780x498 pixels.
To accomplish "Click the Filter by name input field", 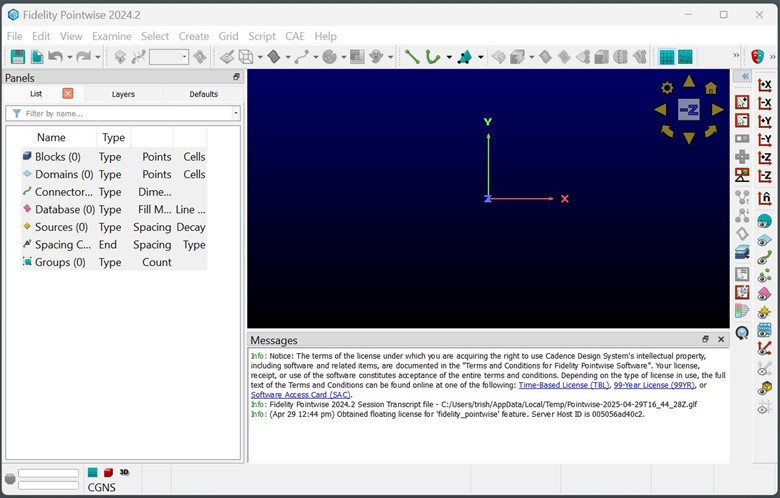I will [123, 113].
